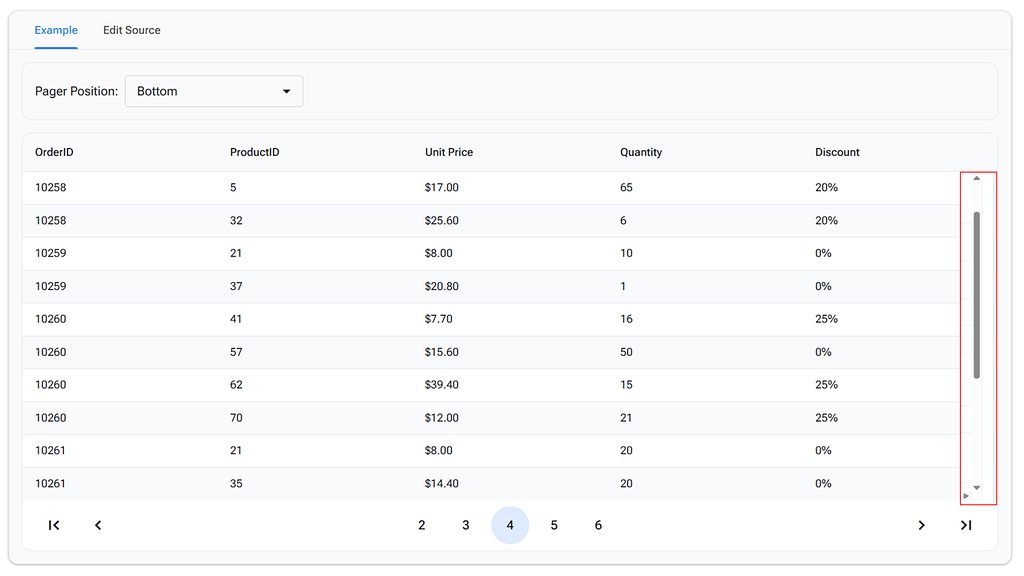Click the Unit Price column header
The image size is (1024, 576).
[448, 152]
